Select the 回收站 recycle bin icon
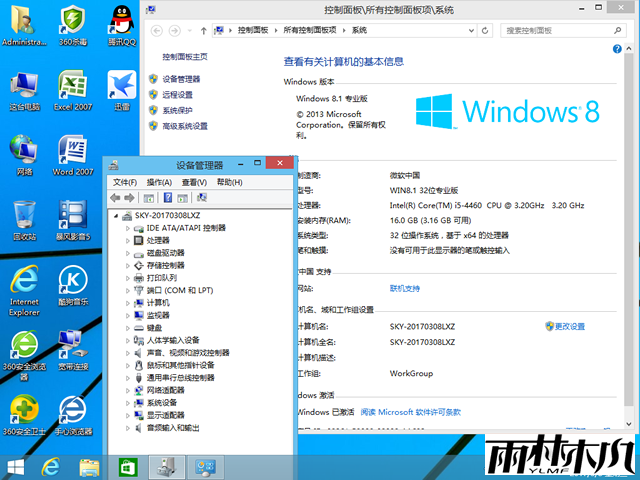 coord(24,220)
